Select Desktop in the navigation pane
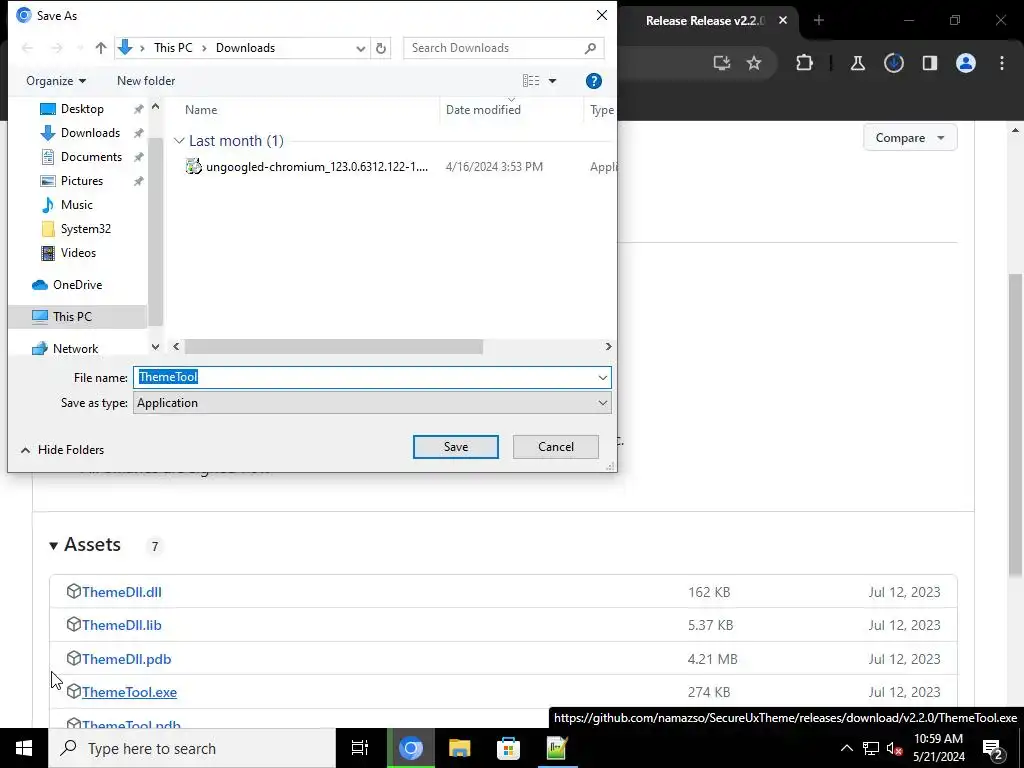The width and height of the screenshot is (1024, 768). [82, 109]
